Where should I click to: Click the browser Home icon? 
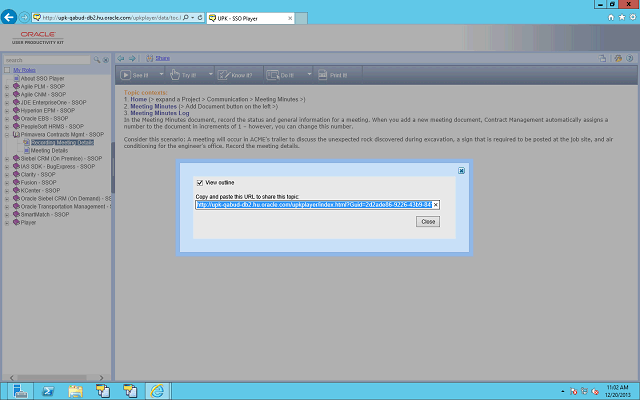pyautogui.click(x=611, y=17)
